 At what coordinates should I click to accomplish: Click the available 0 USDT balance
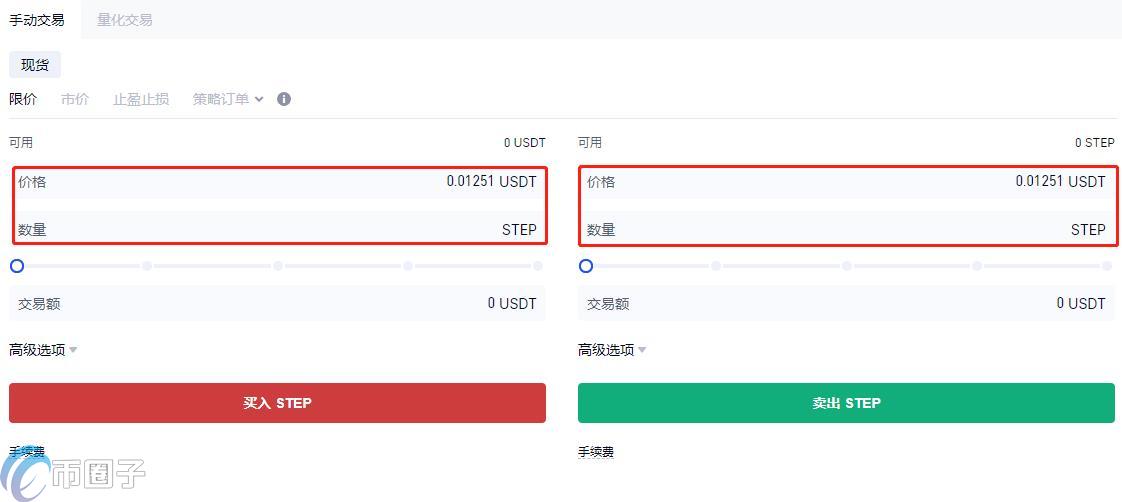pyautogui.click(x=525, y=143)
